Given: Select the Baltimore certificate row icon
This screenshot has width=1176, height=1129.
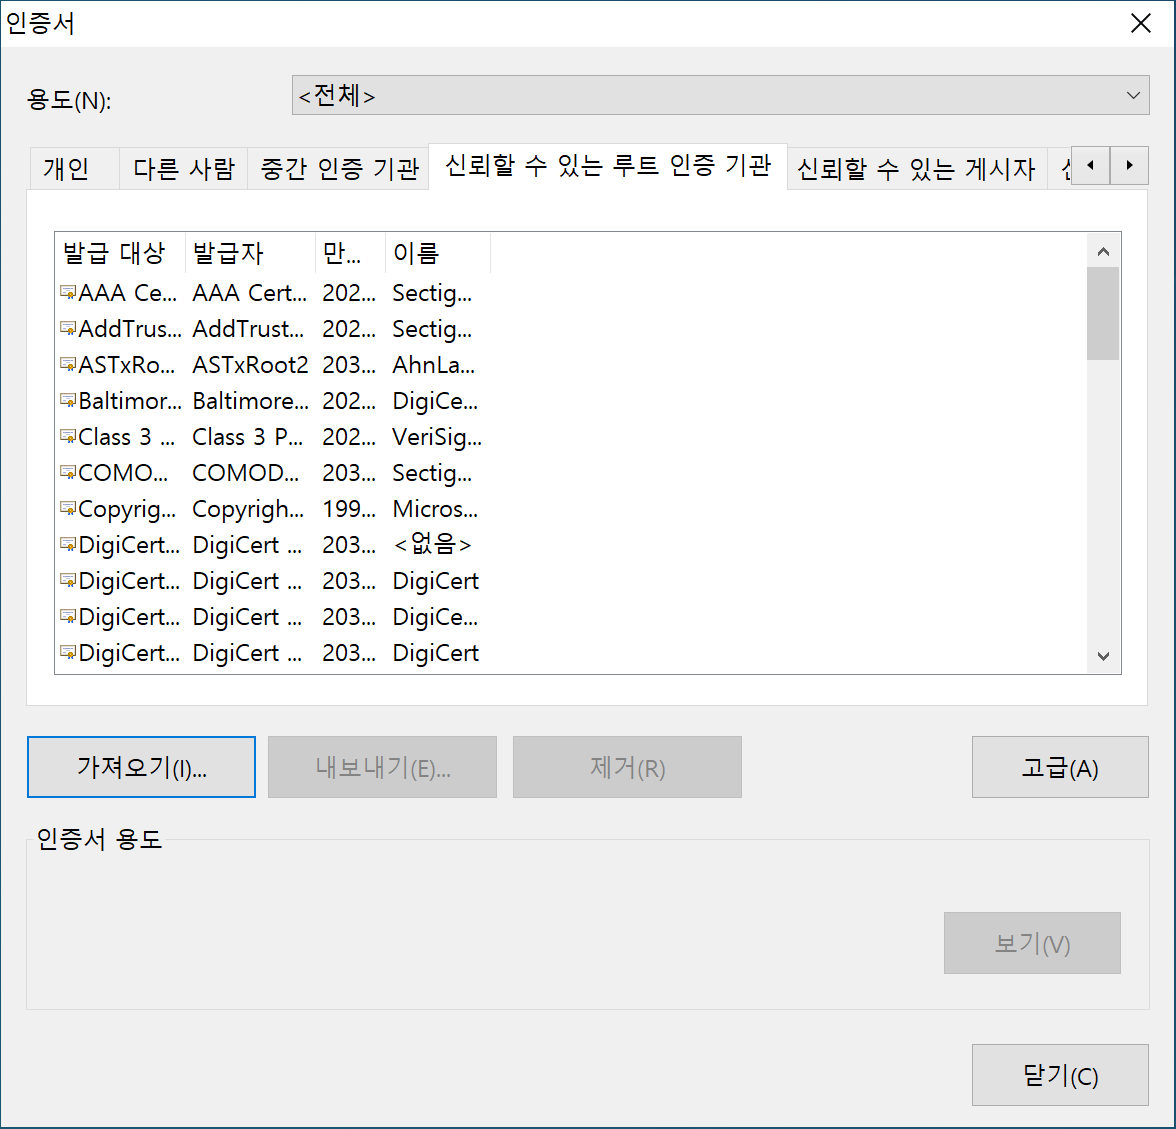Looking at the screenshot, I should (68, 401).
